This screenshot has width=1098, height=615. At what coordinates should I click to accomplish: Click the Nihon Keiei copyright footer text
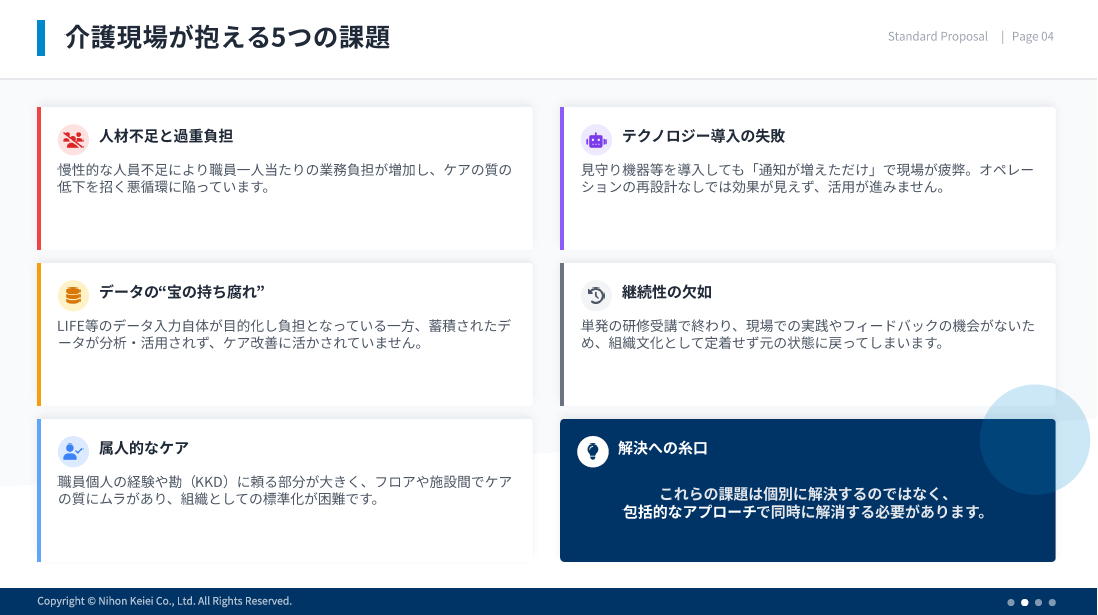point(164,601)
